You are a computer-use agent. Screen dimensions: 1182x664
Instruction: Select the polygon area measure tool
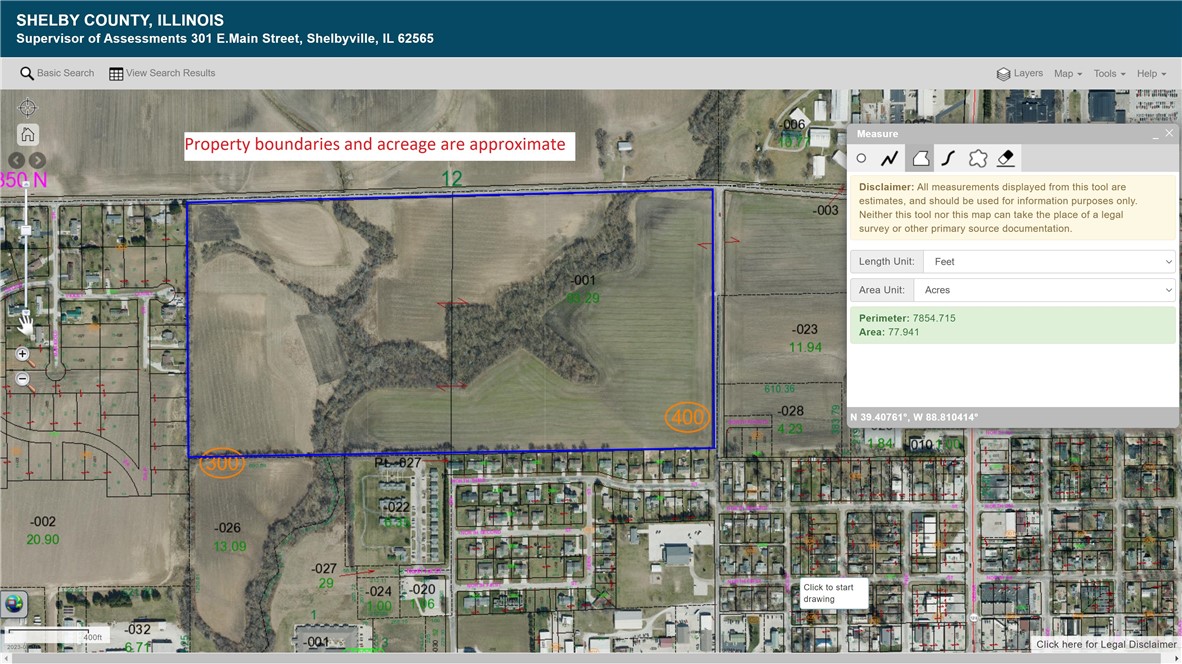pyautogui.click(x=920, y=158)
